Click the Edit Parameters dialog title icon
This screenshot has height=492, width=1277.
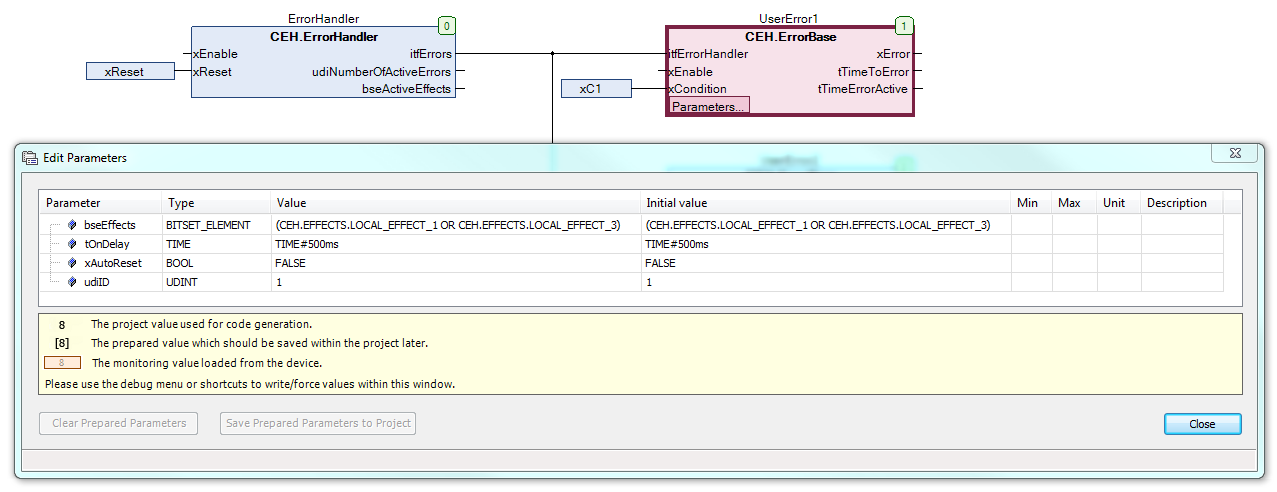(x=30, y=158)
